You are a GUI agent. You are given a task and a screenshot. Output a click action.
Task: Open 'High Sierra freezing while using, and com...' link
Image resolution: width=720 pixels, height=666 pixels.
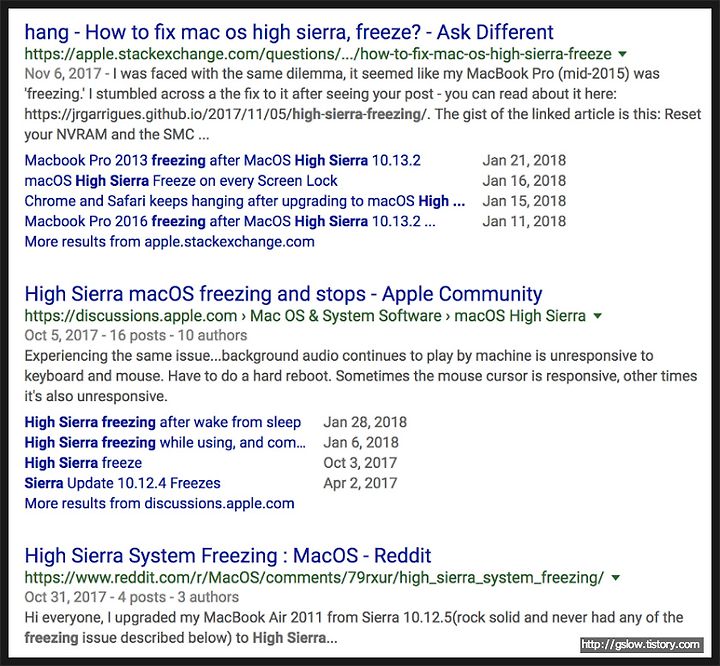(x=165, y=442)
